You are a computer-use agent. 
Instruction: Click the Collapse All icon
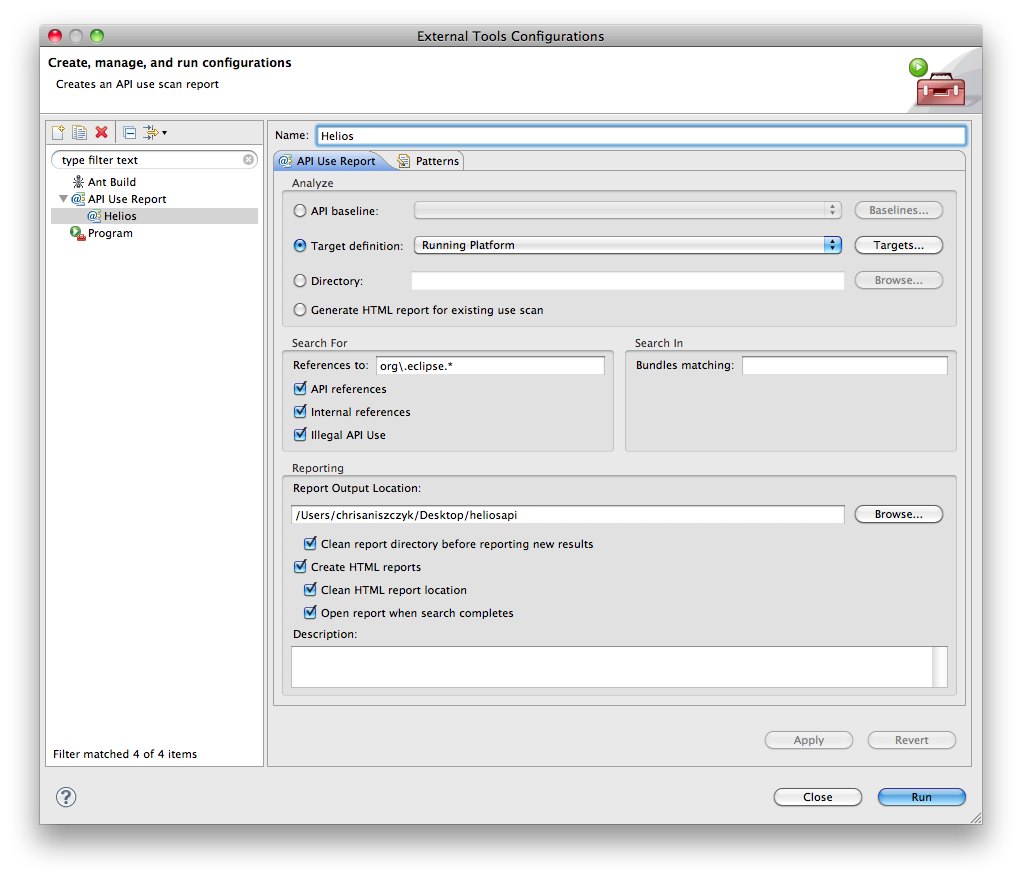point(130,133)
